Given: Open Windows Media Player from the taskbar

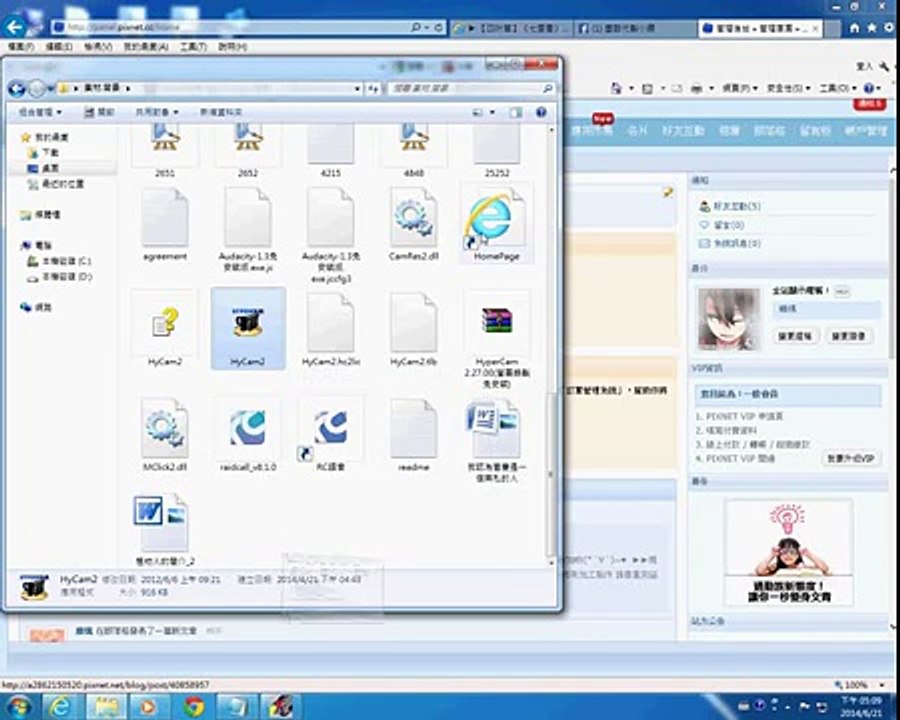Looking at the screenshot, I should [148, 706].
